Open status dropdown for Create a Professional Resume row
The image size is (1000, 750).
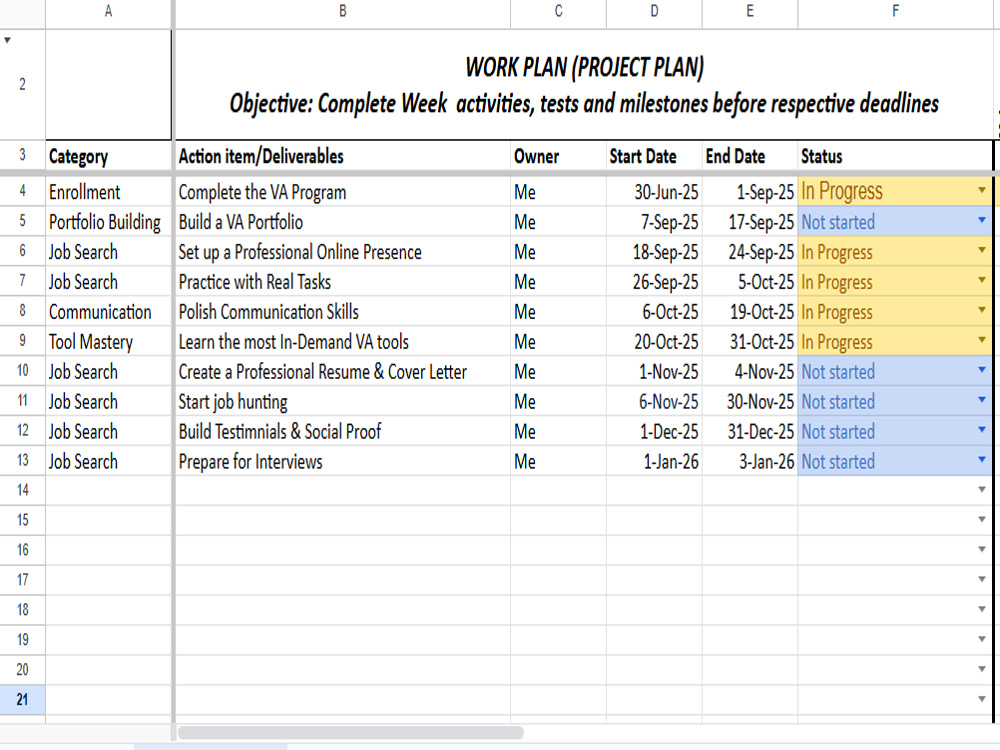point(982,371)
